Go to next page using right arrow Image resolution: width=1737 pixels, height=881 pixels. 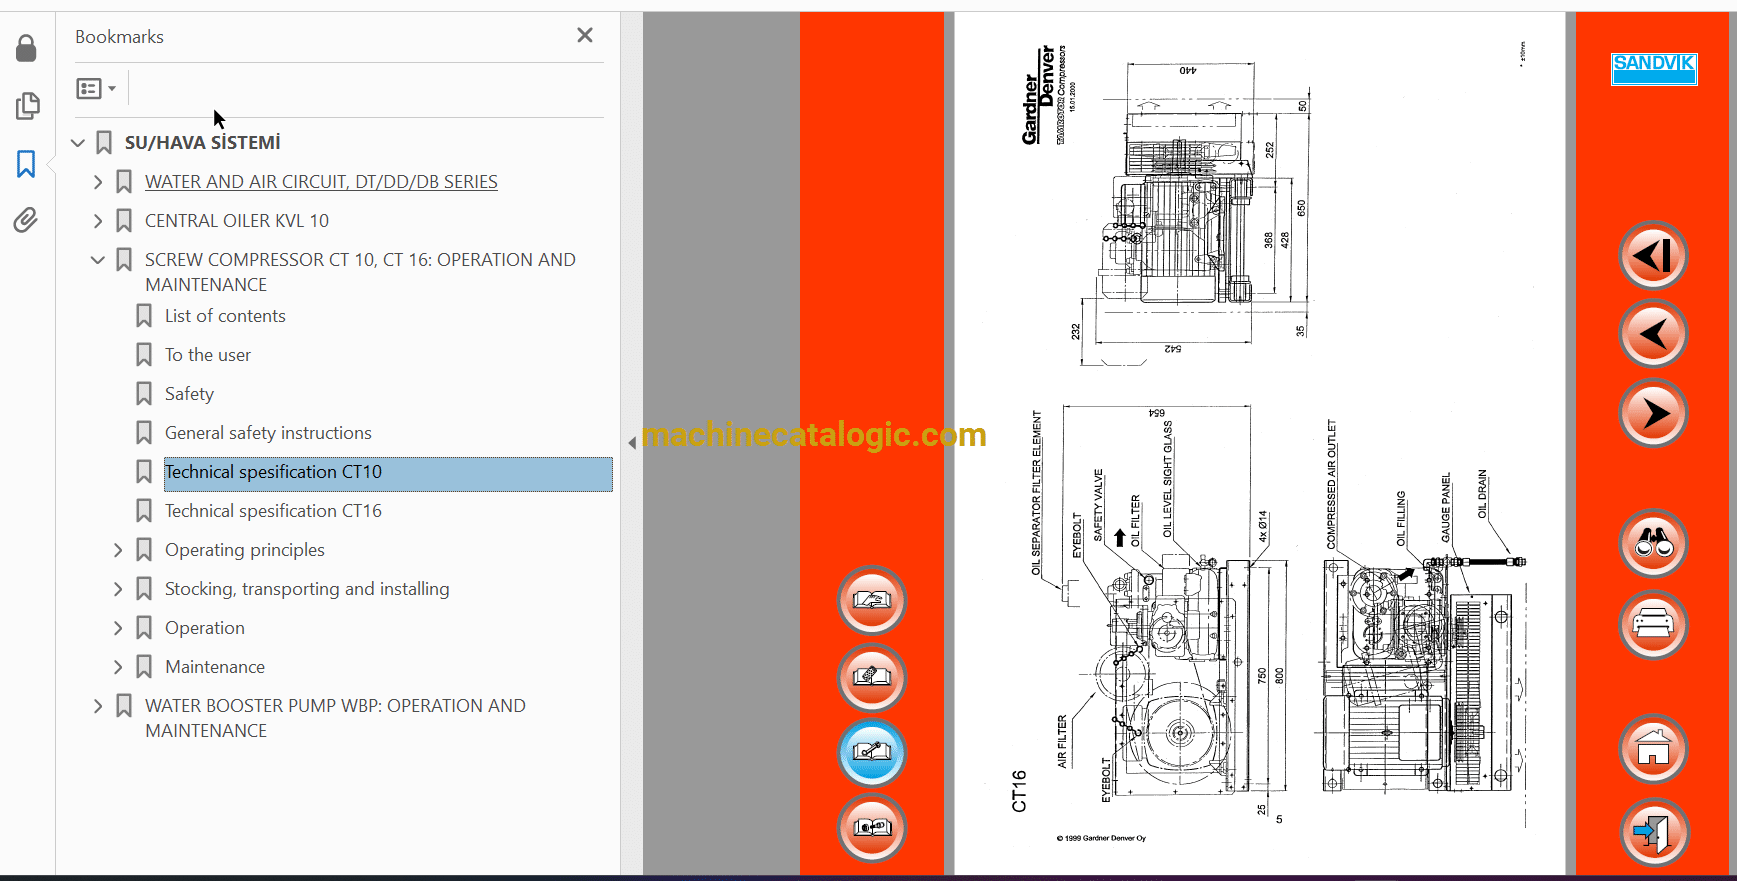click(1653, 413)
